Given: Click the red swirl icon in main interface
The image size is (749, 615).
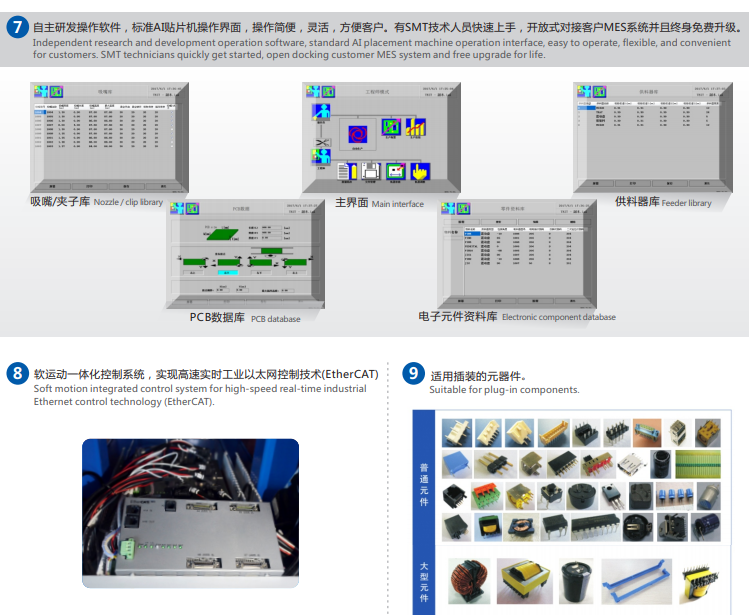Looking at the screenshot, I should coord(359,132).
